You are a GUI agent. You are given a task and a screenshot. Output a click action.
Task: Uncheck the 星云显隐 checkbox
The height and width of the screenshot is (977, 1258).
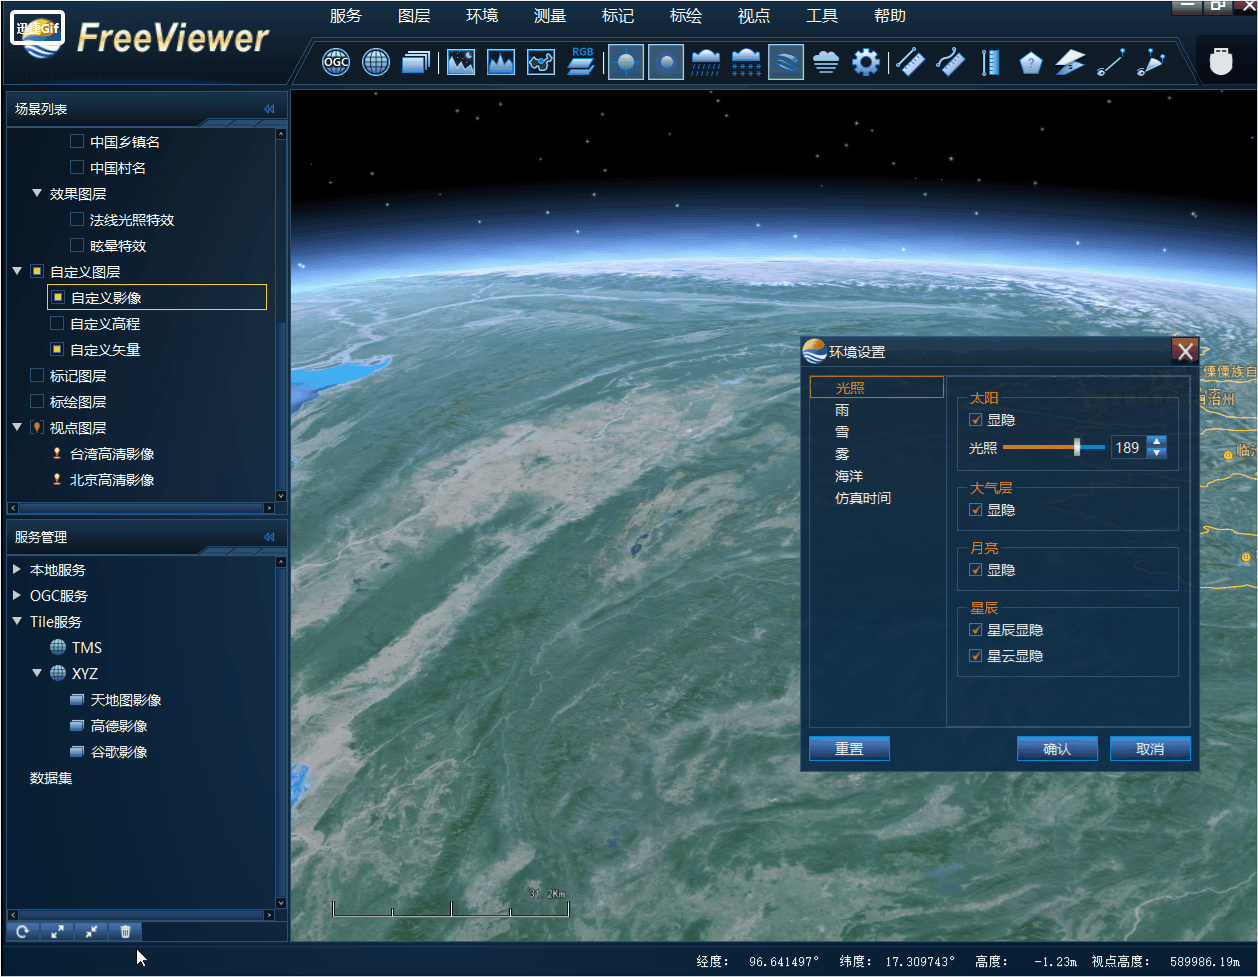pos(976,657)
